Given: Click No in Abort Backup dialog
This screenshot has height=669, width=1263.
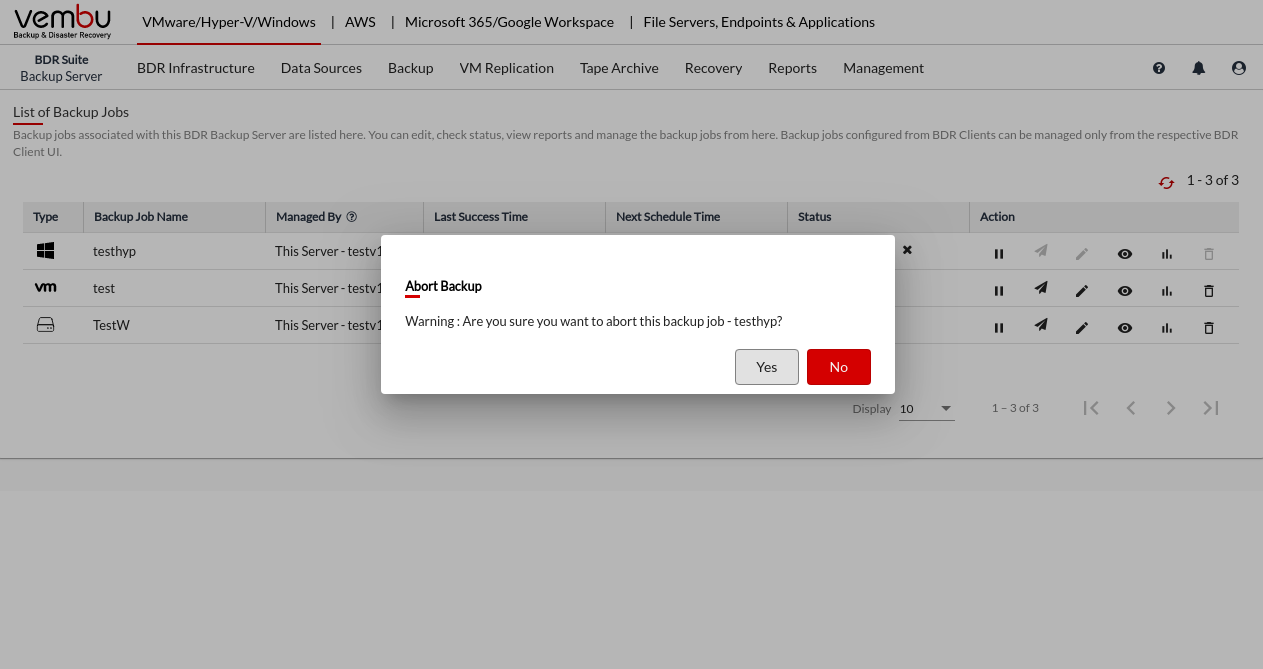Looking at the screenshot, I should coord(838,367).
